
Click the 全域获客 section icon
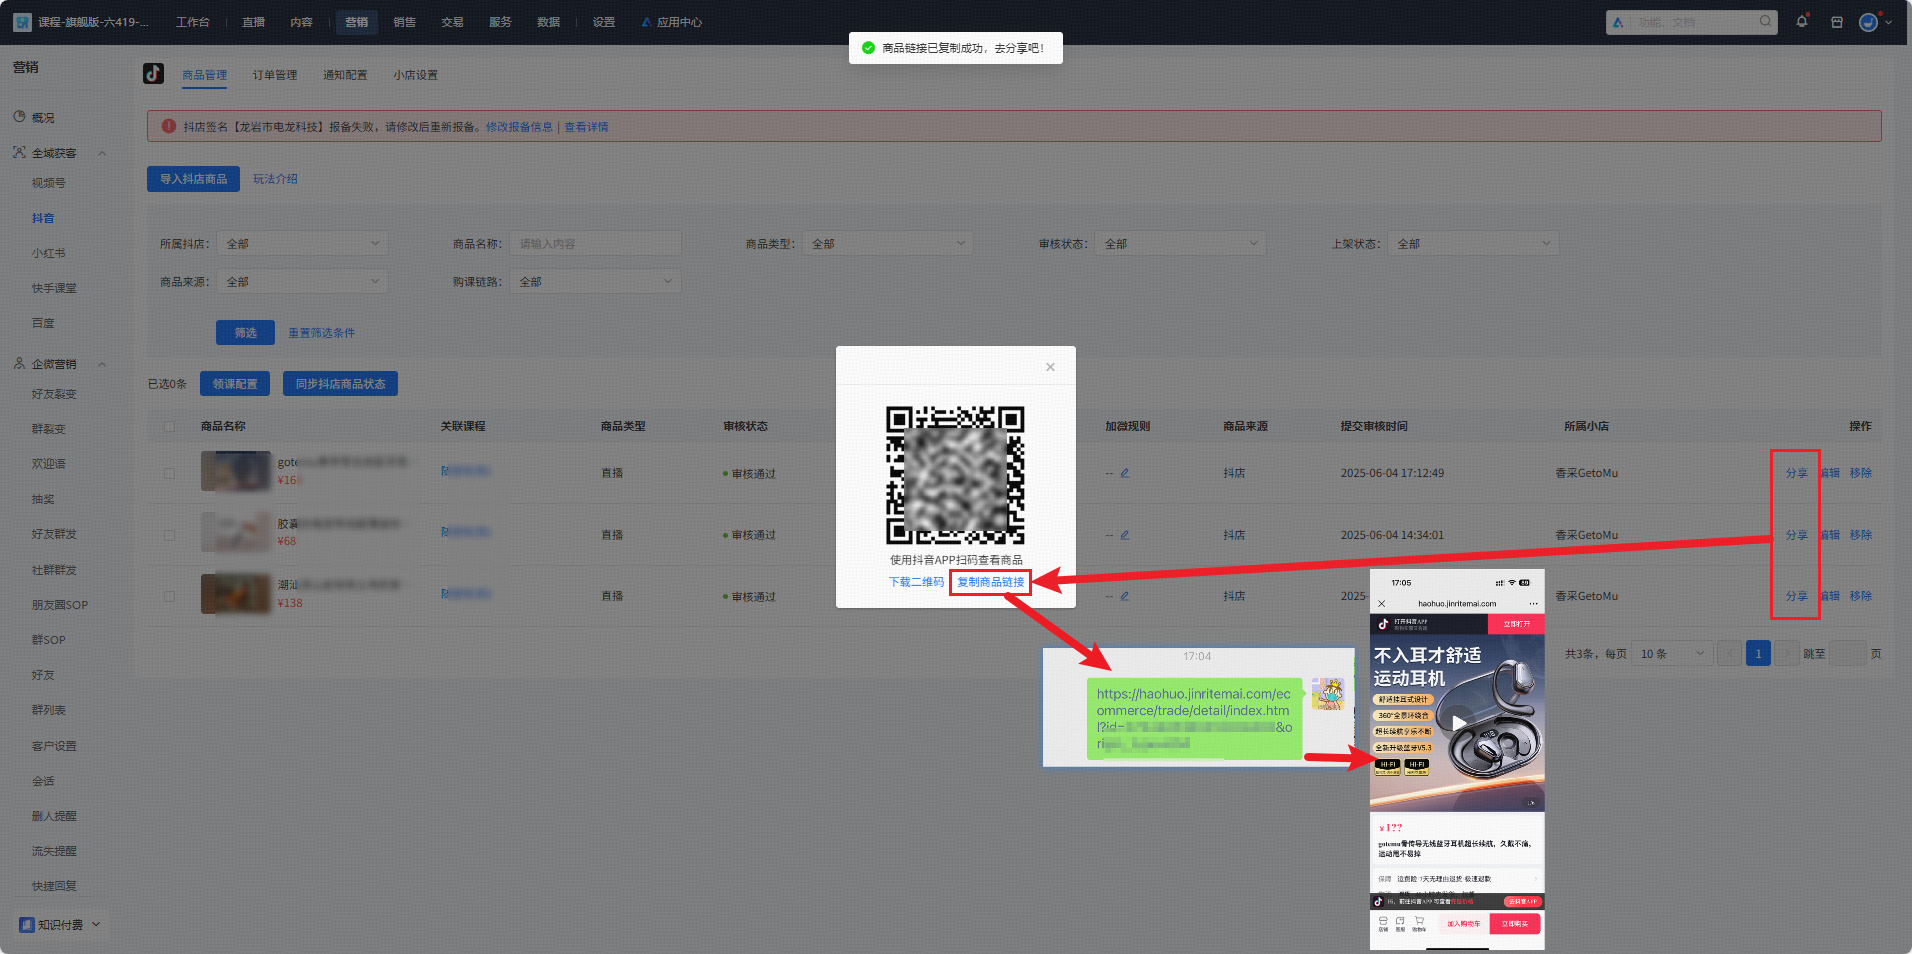click(19, 153)
